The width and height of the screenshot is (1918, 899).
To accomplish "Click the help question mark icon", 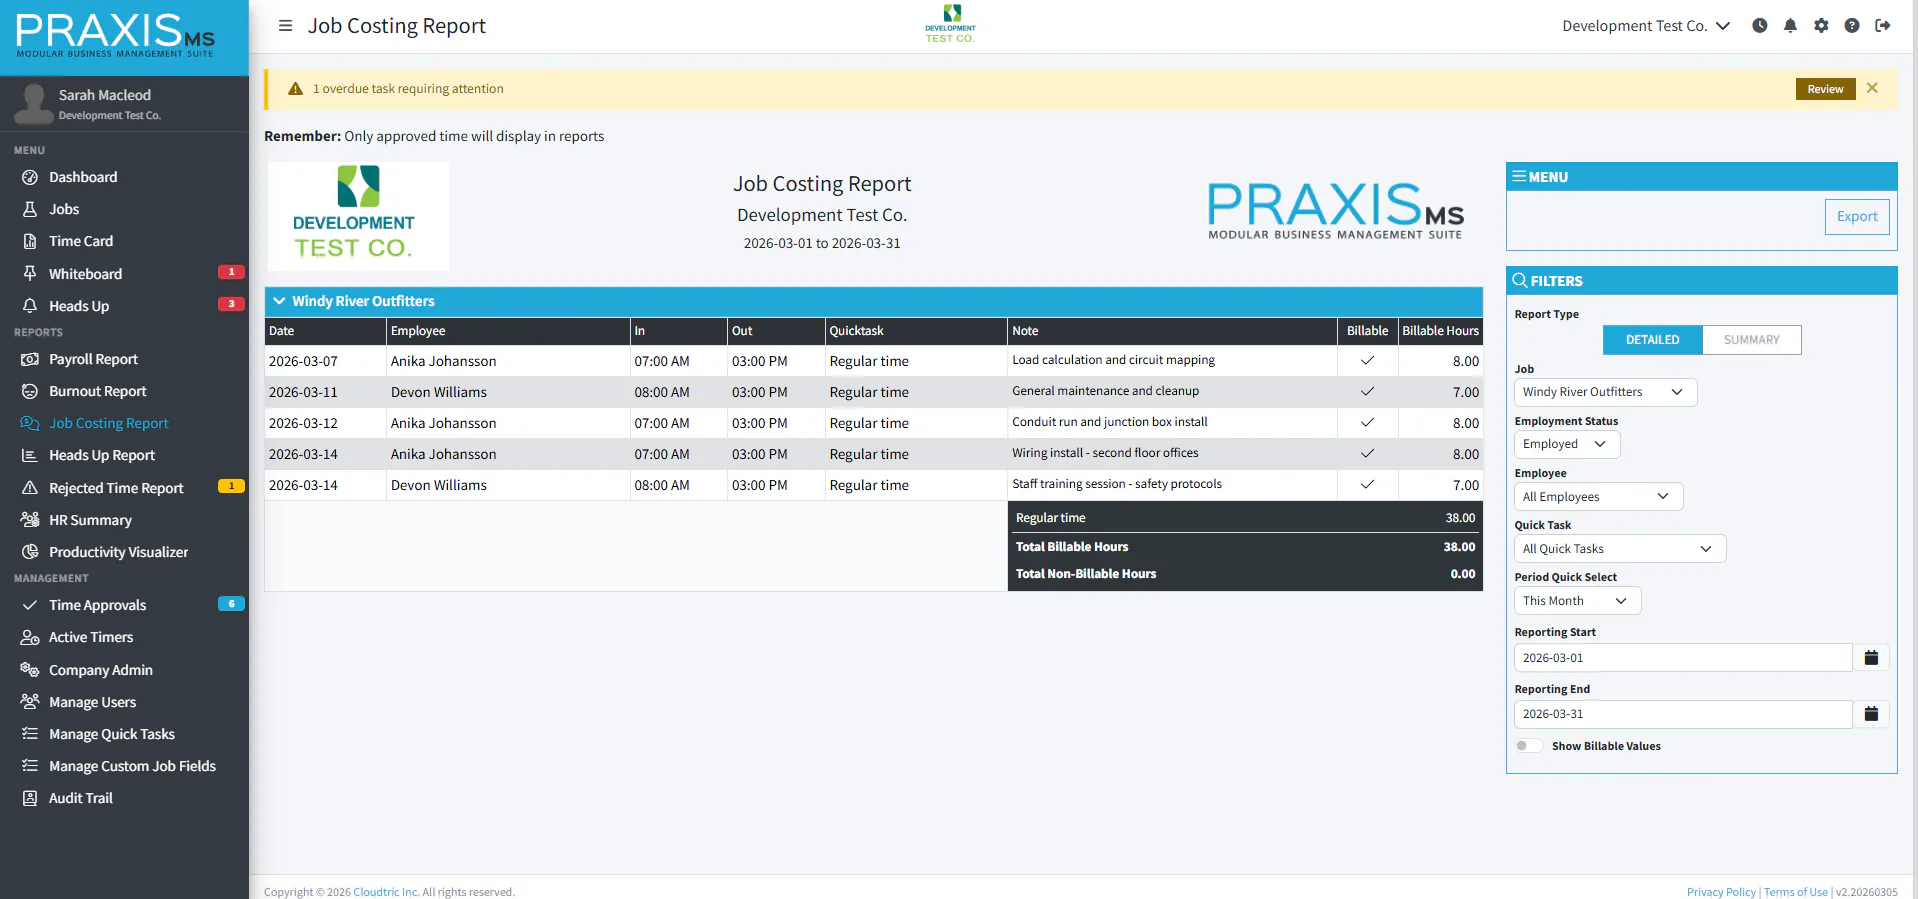I will pyautogui.click(x=1852, y=26).
